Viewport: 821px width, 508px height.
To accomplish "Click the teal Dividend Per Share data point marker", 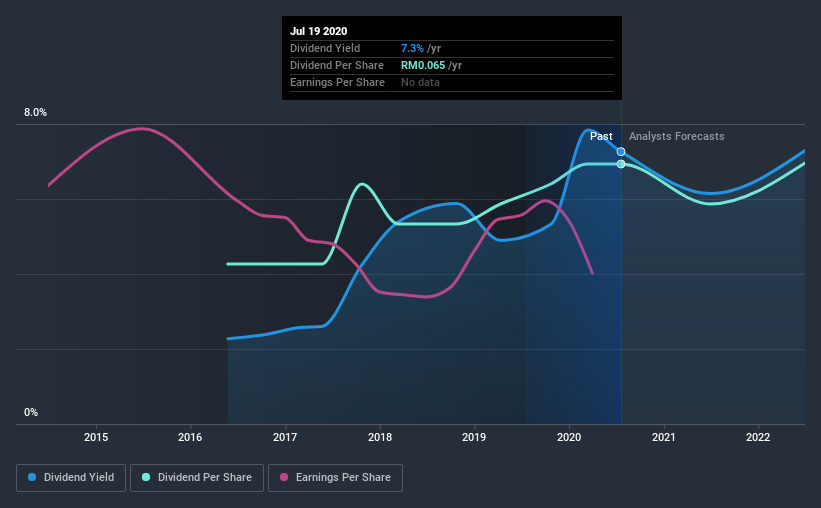I will tap(620, 164).
